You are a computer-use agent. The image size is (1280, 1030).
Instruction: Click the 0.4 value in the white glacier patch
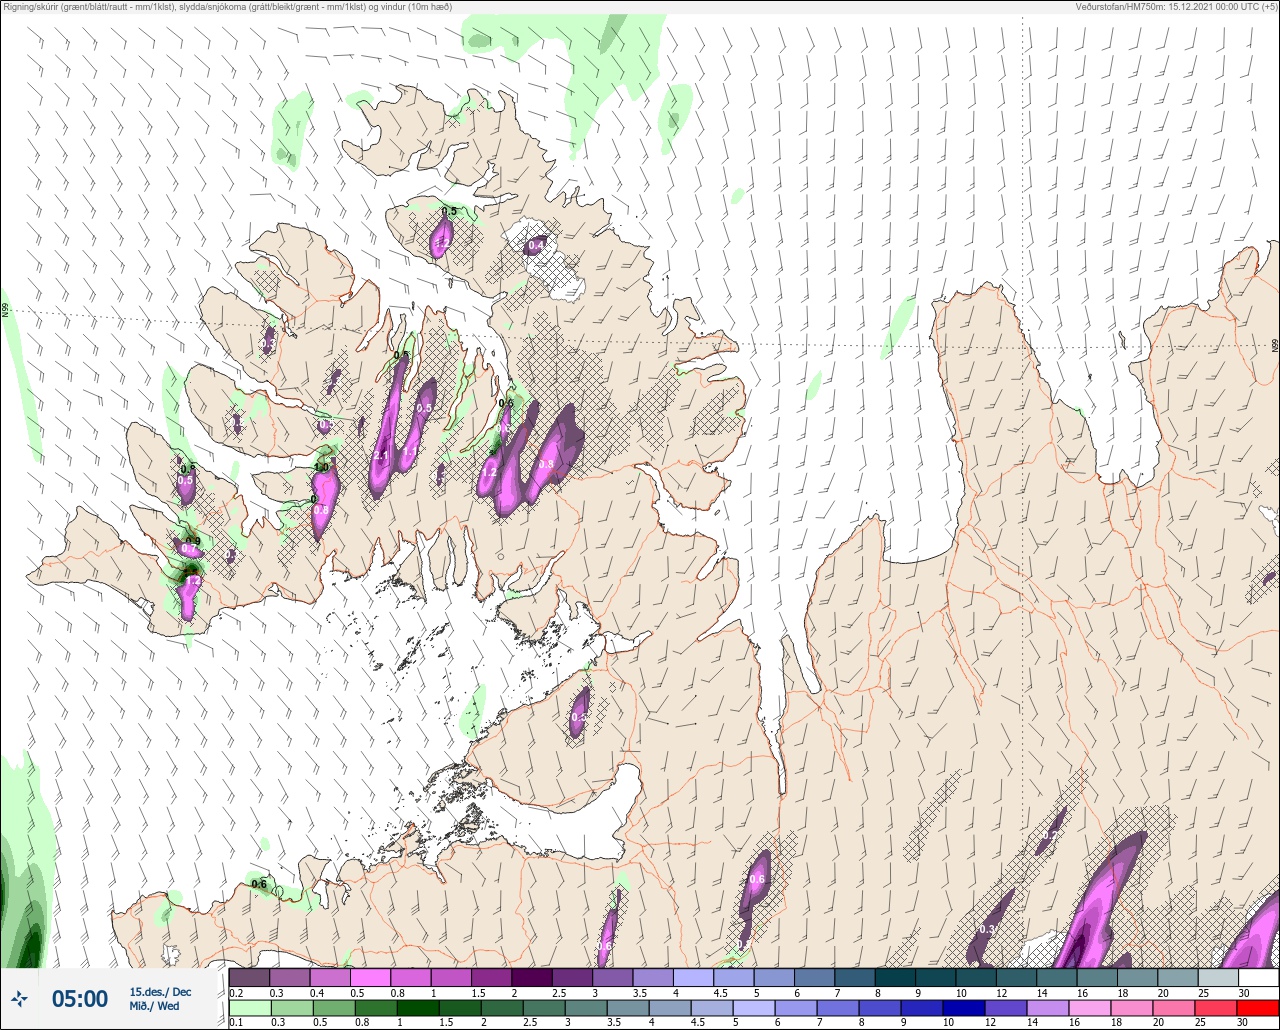coord(536,245)
